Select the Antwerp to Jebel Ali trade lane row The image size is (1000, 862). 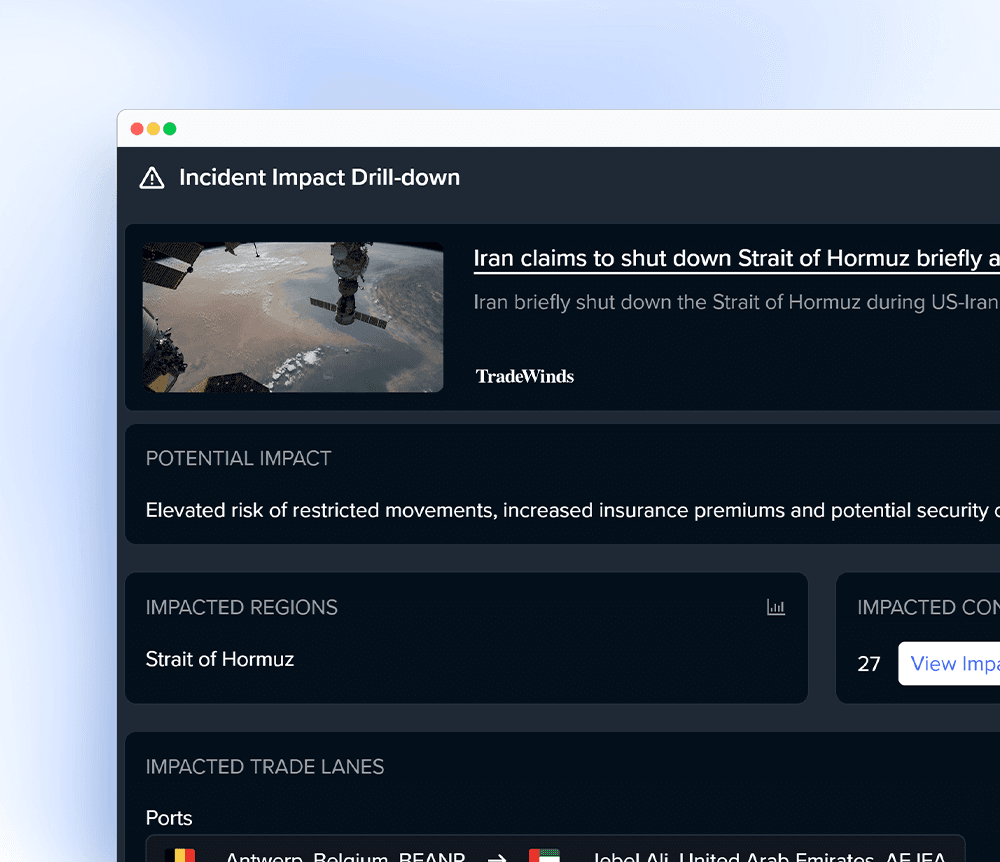point(560,856)
